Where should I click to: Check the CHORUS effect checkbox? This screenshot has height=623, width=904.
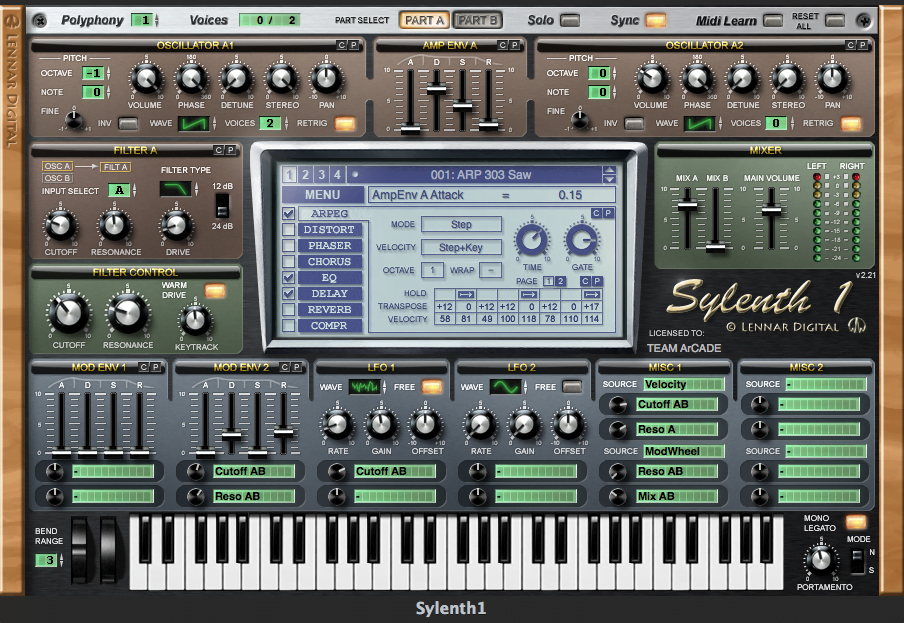point(289,262)
